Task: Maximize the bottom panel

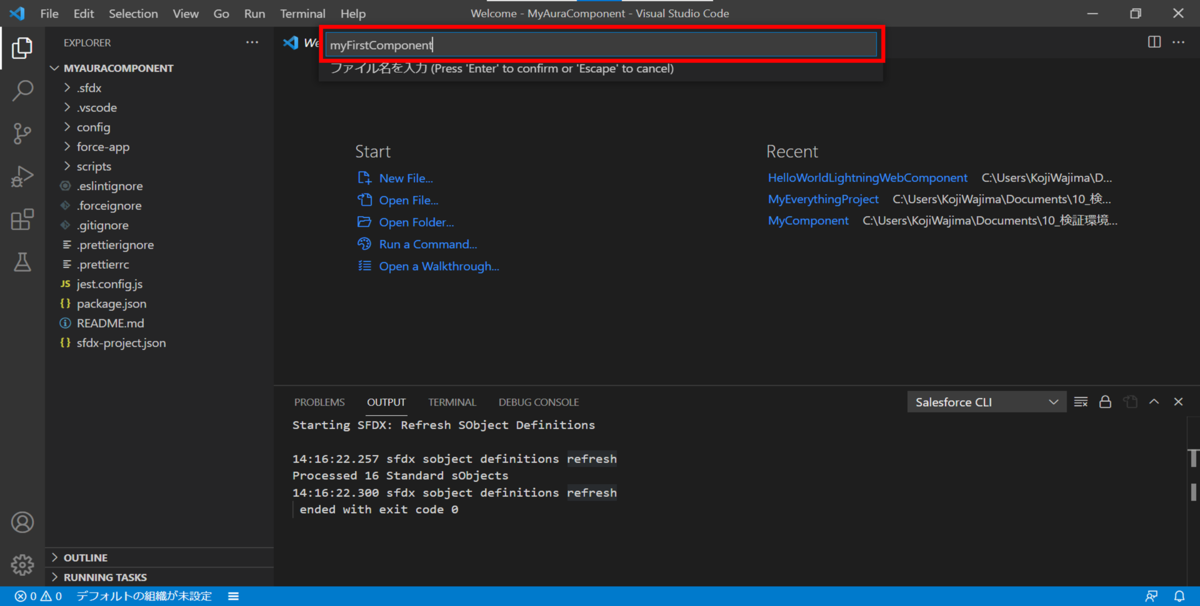Action: (1154, 402)
